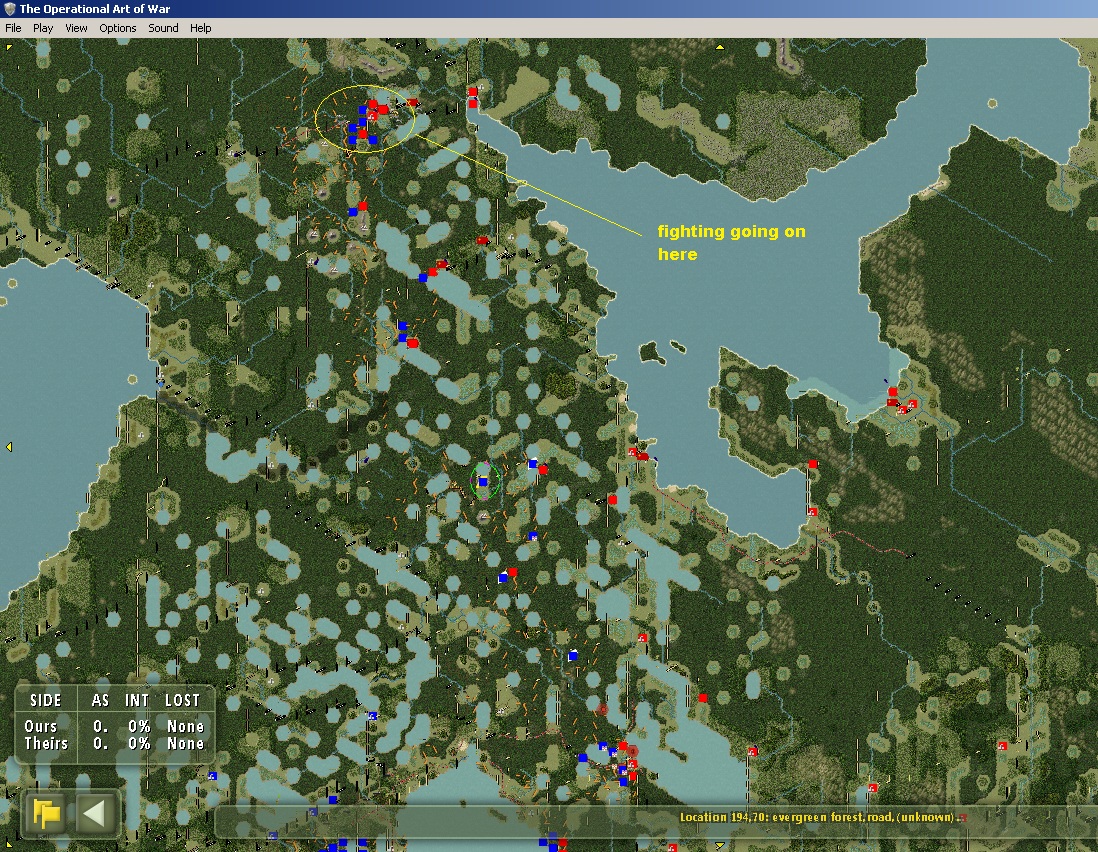Click the LOST column header
The height and width of the screenshot is (852, 1098).
(x=183, y=701)
